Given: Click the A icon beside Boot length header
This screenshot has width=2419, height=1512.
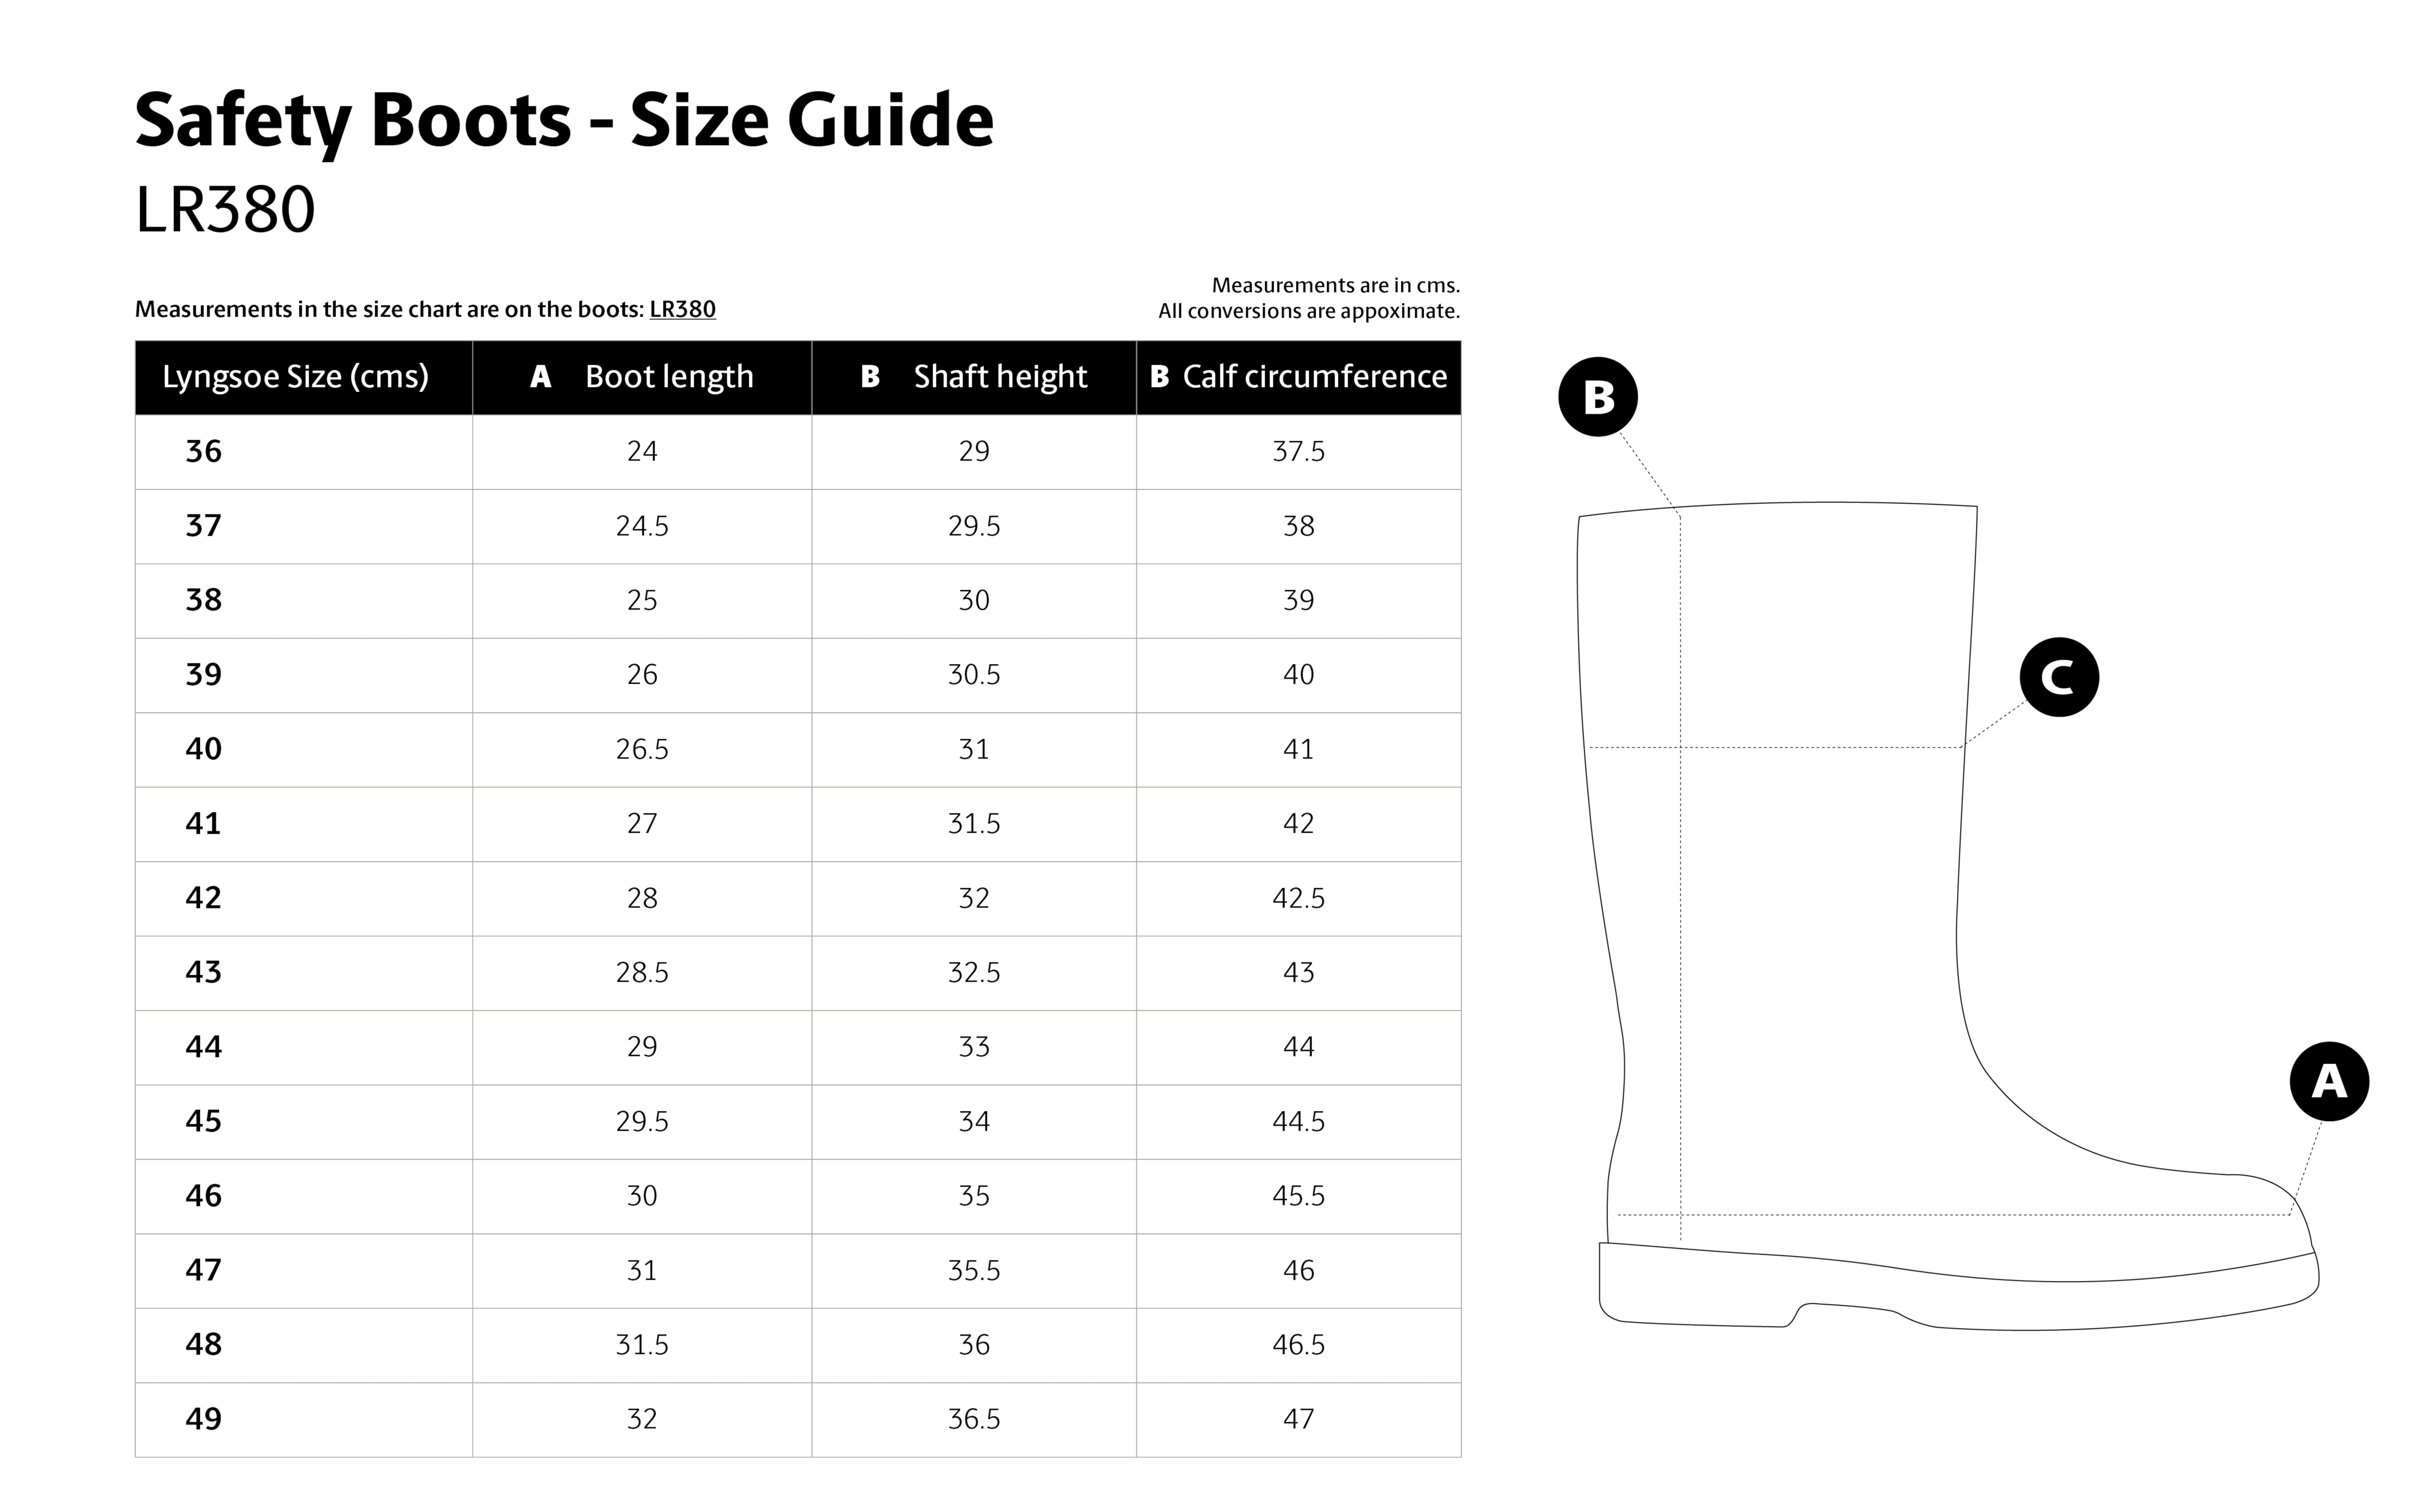Looking at the screenshot, I should (x=540, y=377).
